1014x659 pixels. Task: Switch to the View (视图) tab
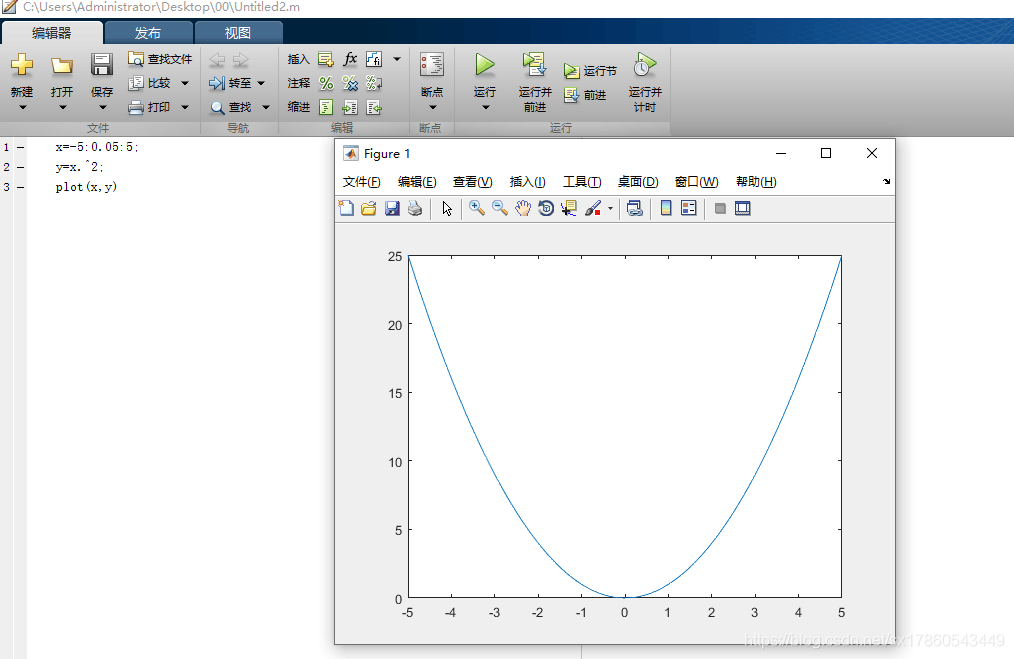(x=238, y=33)
